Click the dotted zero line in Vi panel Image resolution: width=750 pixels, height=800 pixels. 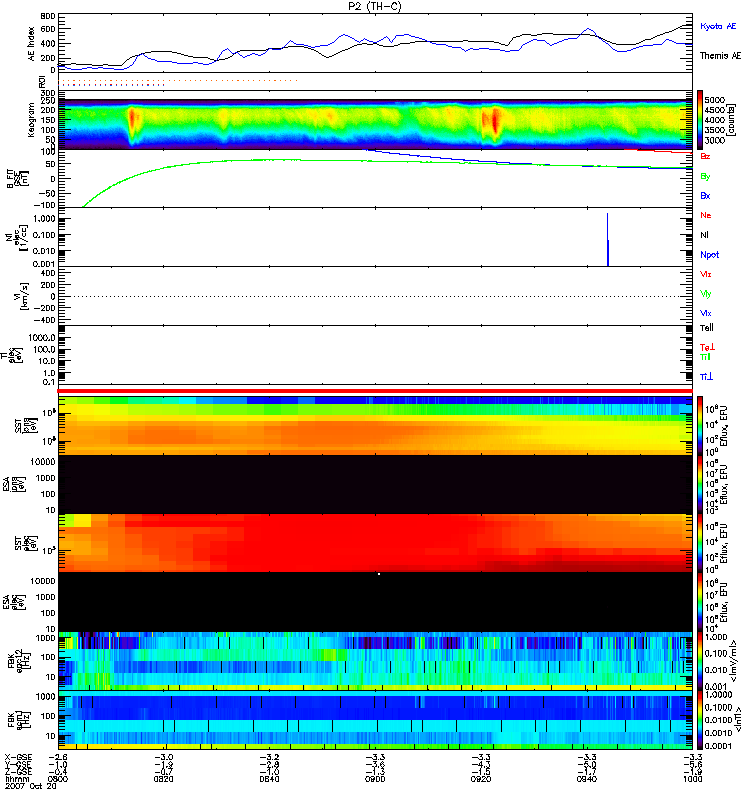(x=375, y=296)
